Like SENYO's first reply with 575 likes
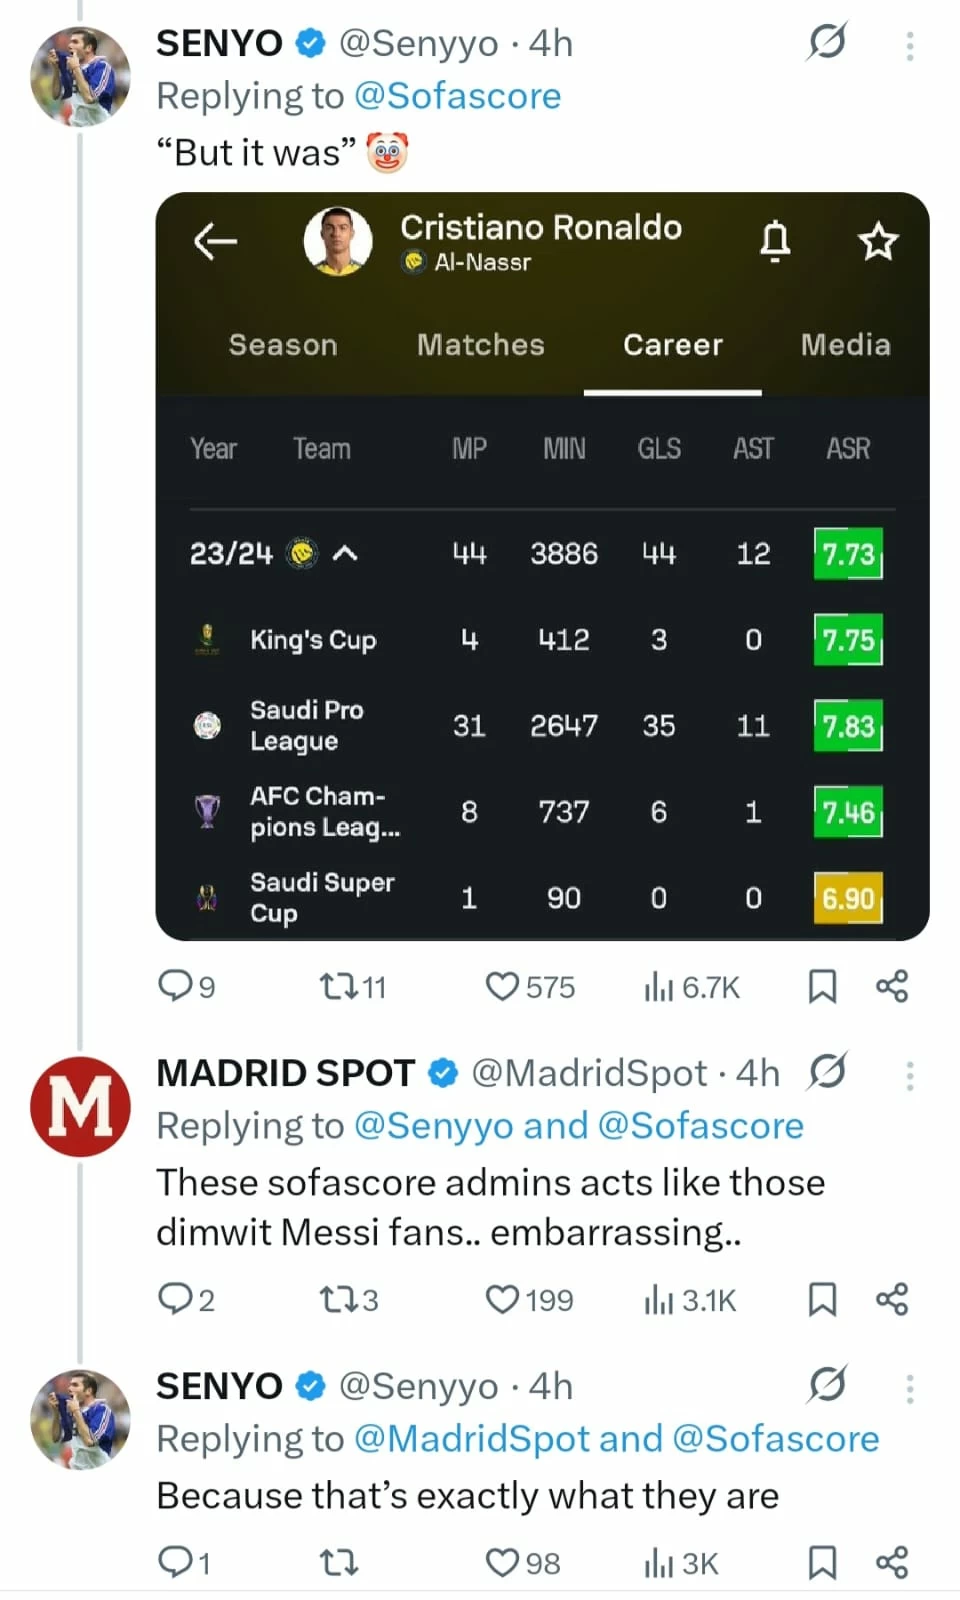 tap(503, 987)
